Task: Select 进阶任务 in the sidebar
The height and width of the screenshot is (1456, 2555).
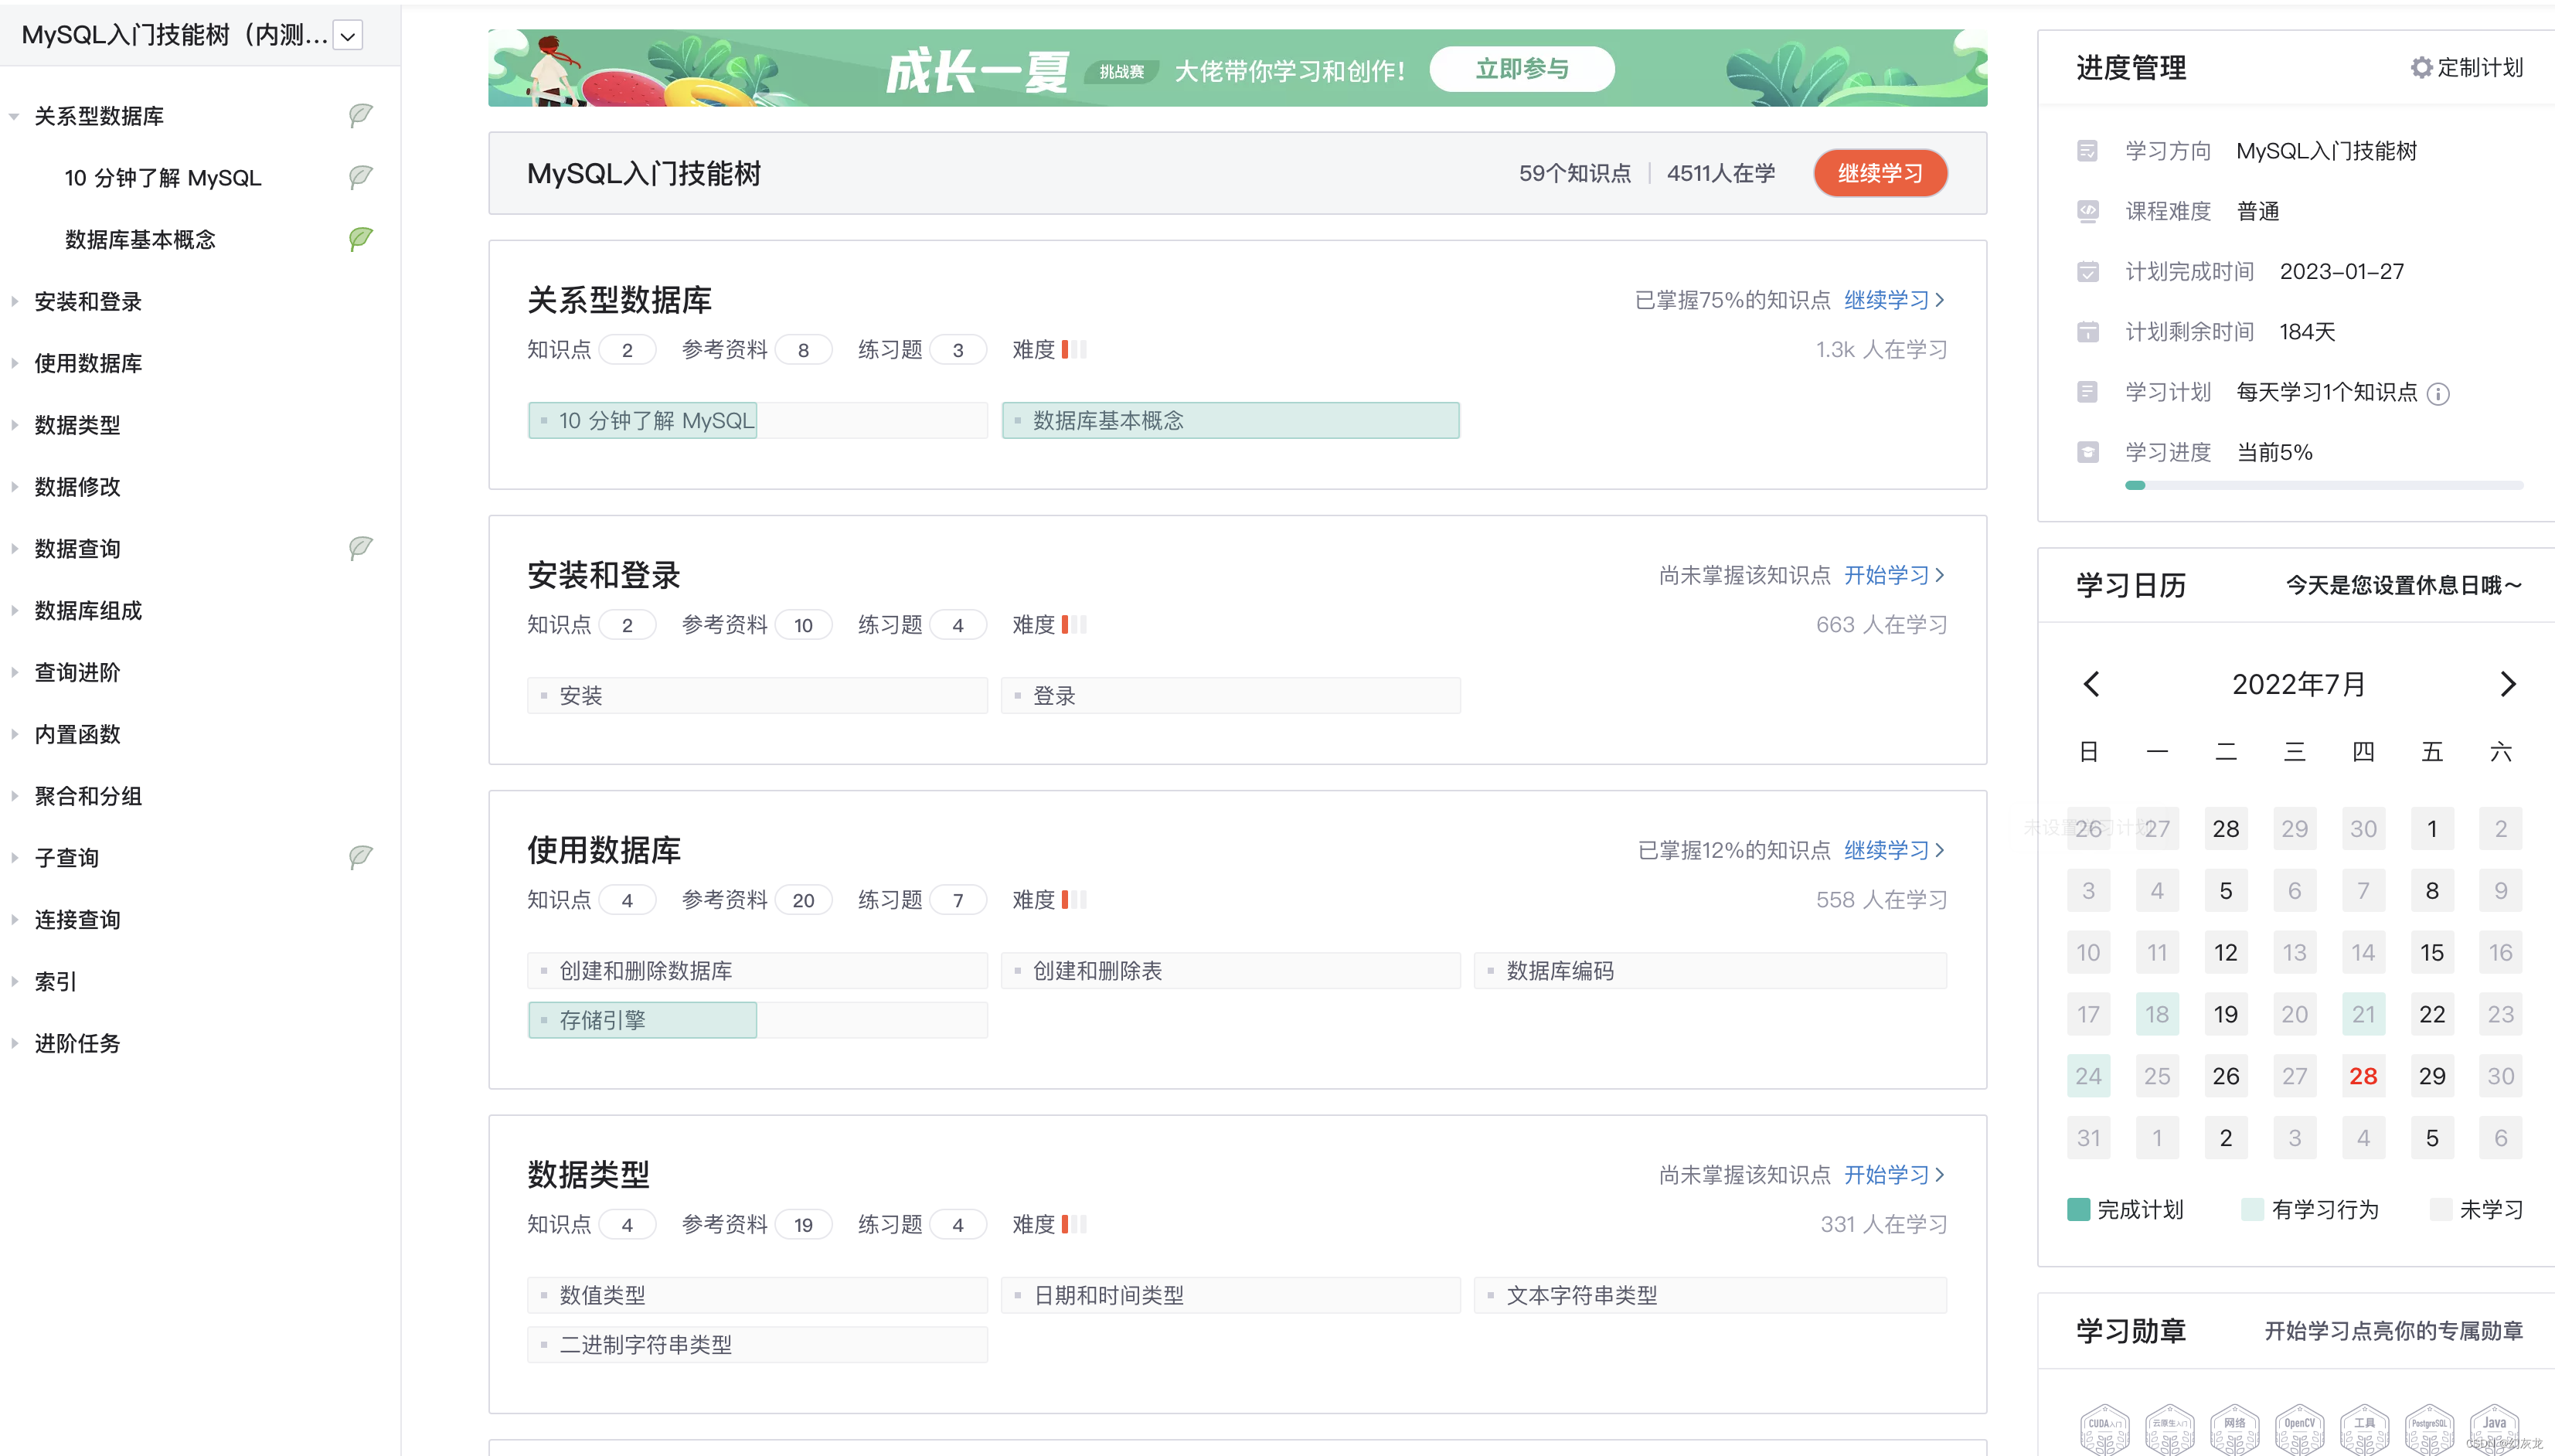Action: click(77, 1043)
